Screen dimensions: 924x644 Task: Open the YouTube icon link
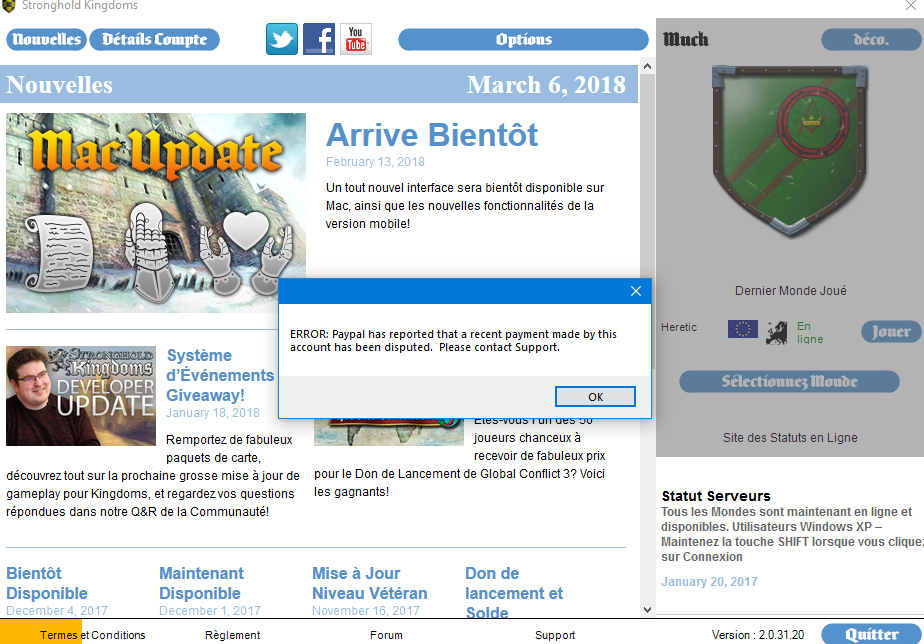click(x=356, y=39)
